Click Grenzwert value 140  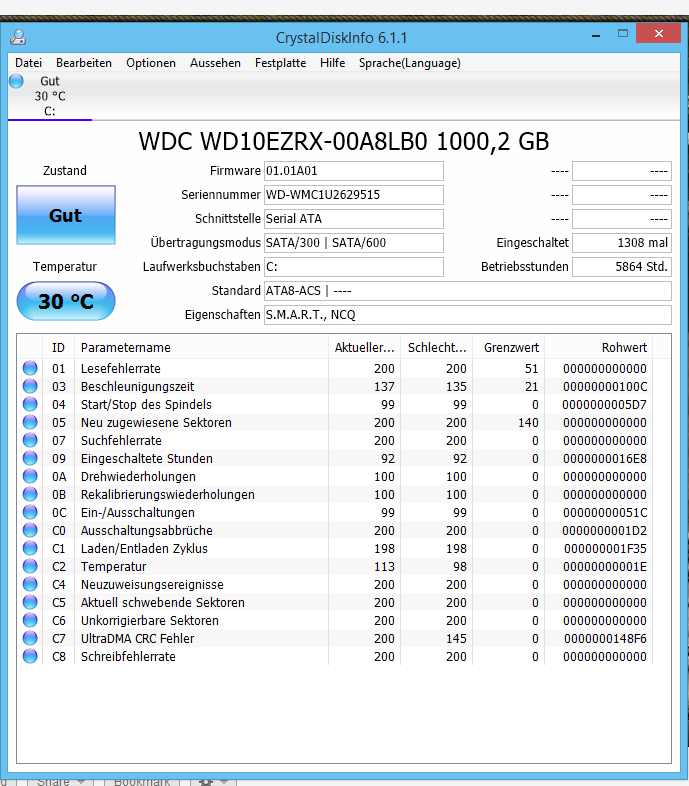tap(529, 423)
